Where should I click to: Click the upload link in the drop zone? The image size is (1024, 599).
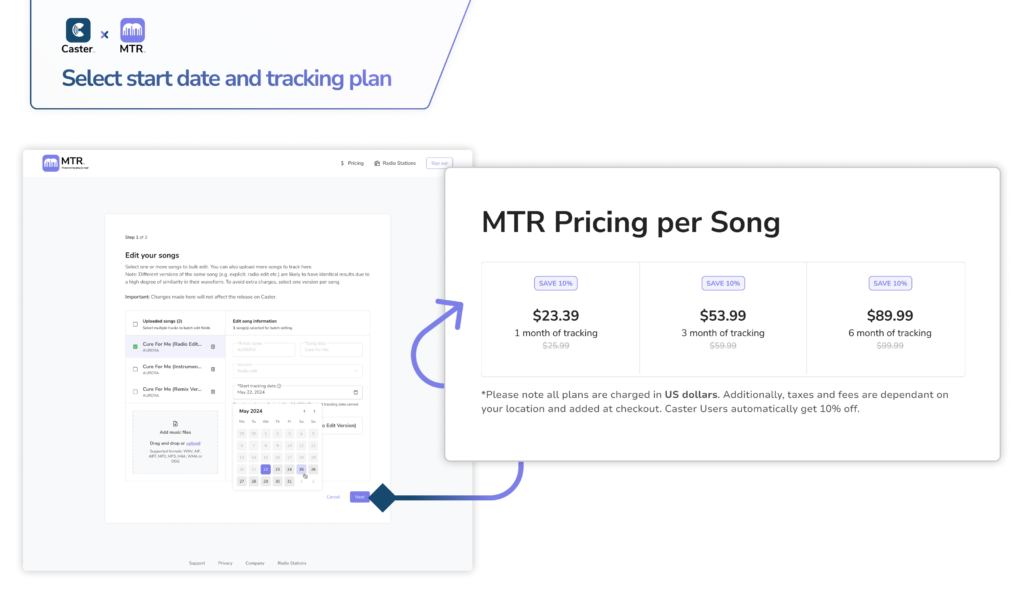193,444
